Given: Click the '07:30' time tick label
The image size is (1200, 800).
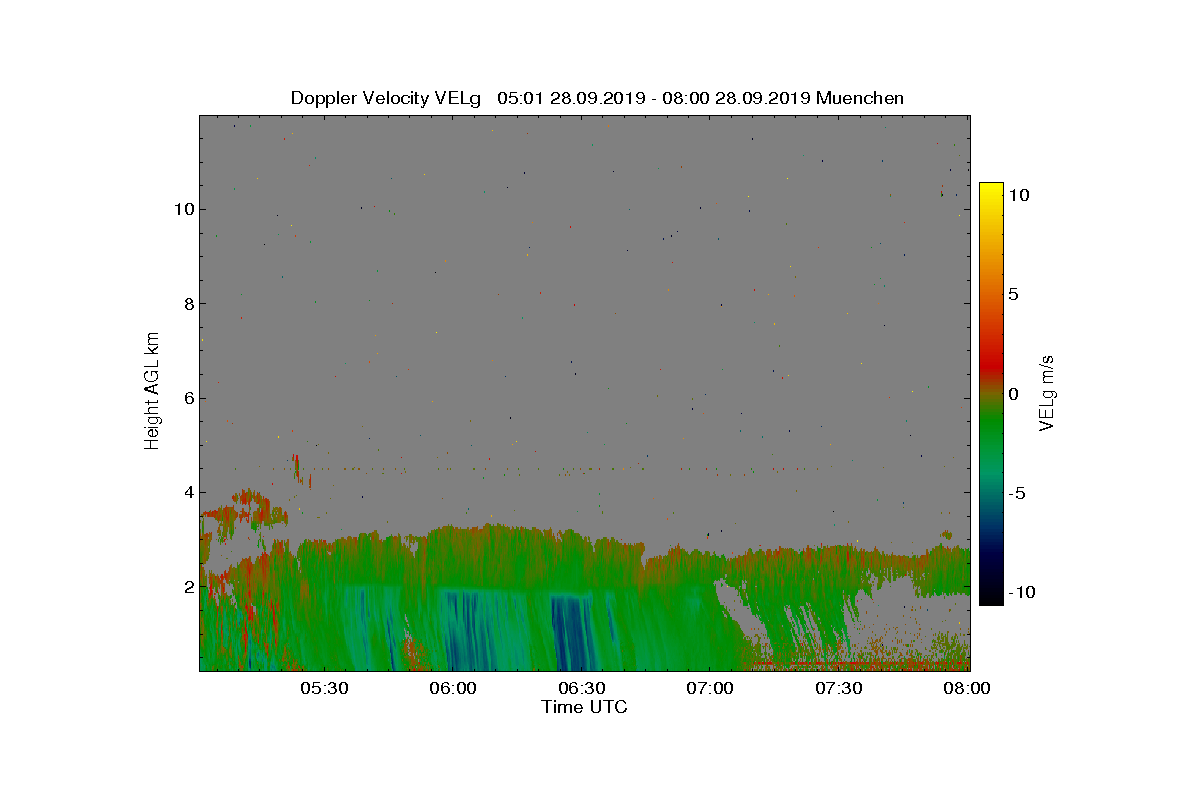Looking at the screenshot, I should (838, 689).
